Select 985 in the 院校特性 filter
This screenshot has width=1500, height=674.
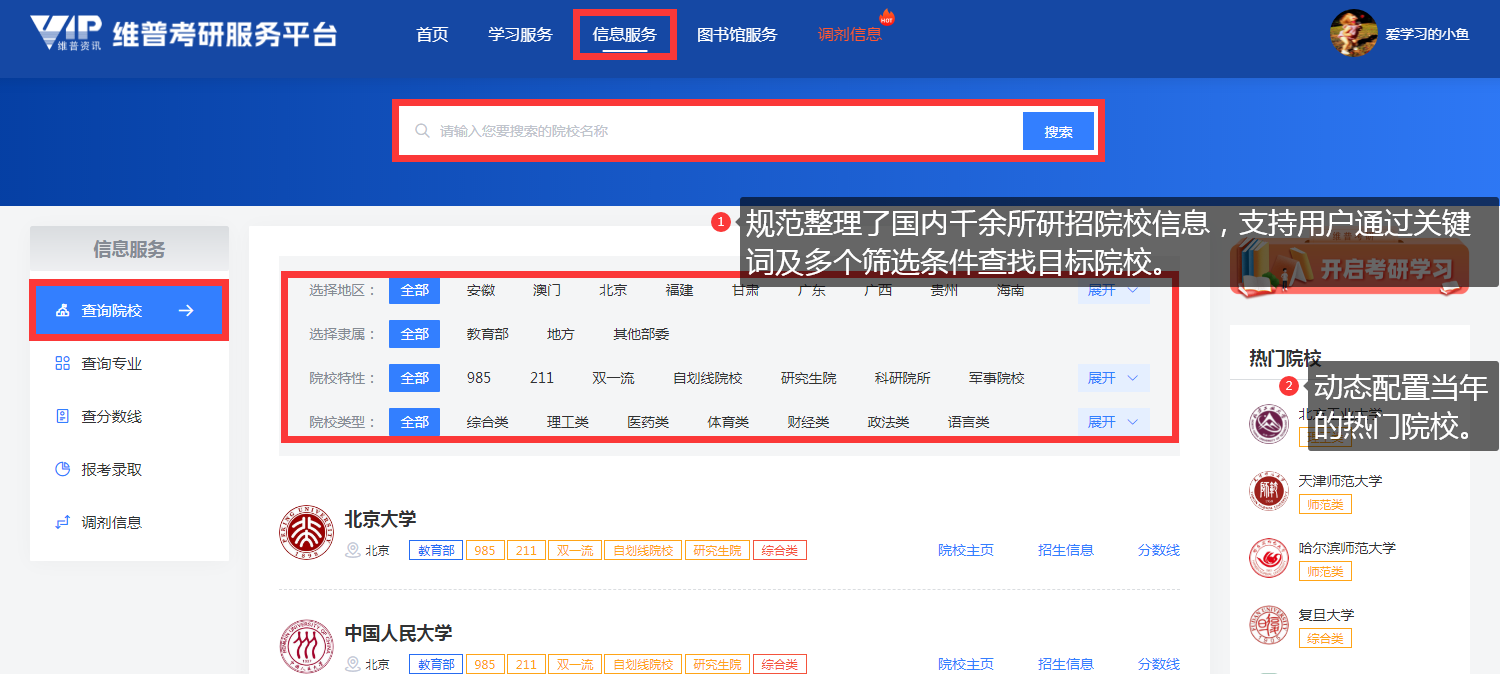479,378
